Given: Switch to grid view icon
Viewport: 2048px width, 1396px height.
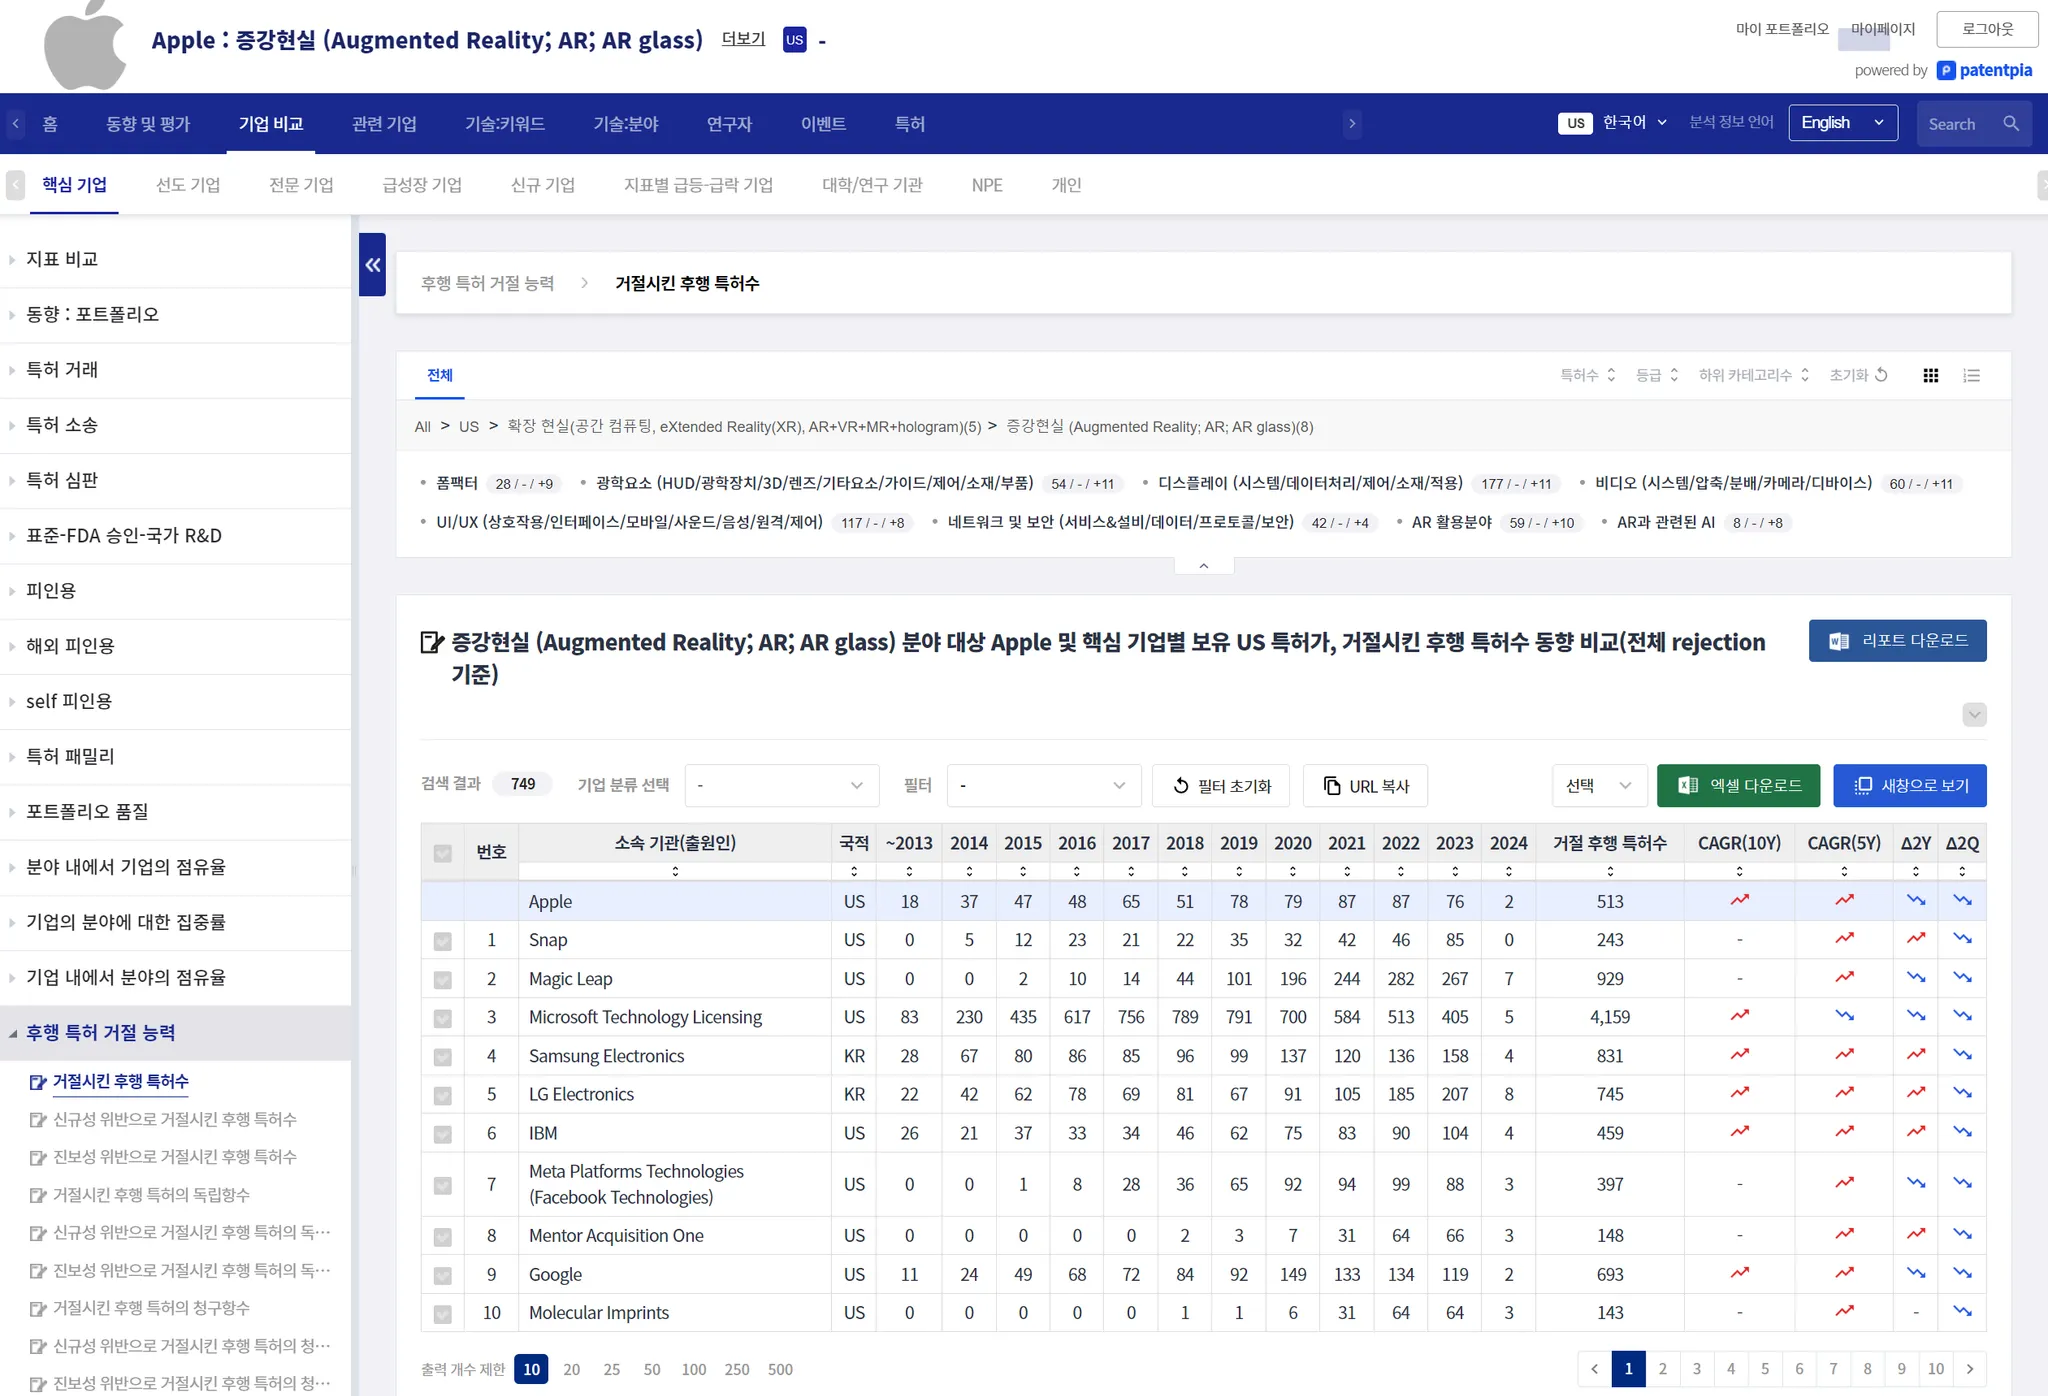Looking at the screenshot, I should click(x=1930, y=375).
